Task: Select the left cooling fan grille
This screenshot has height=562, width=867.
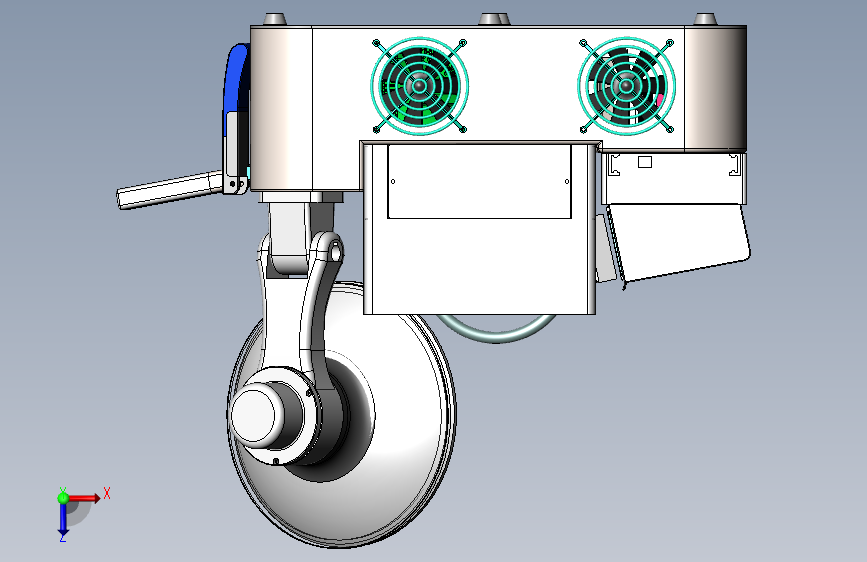Action: pyautogui.click(x=420, y=86)
